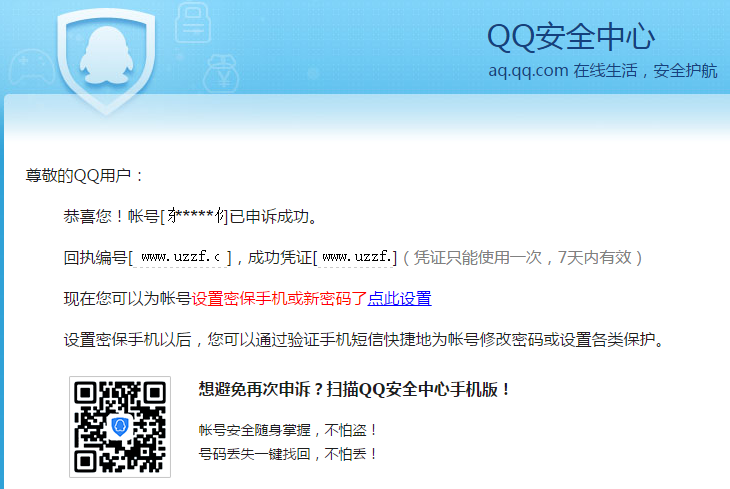This screenshot has height=489, width=730.
Task: Click the 设置密保手机以后 explanation sentence
Action: [x=364, y=340]
